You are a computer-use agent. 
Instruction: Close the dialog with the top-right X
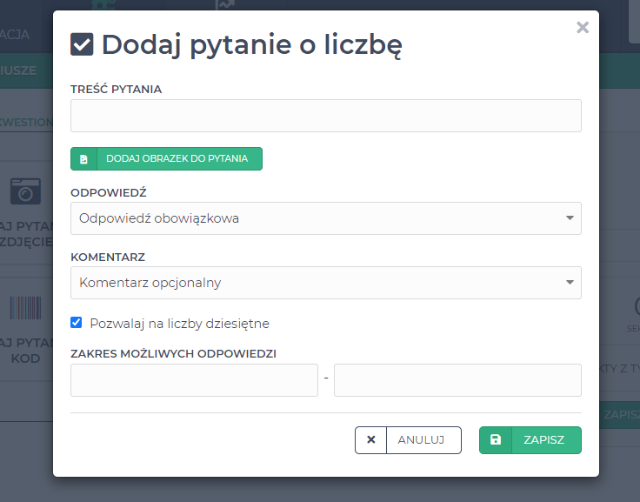click(582, 28)
